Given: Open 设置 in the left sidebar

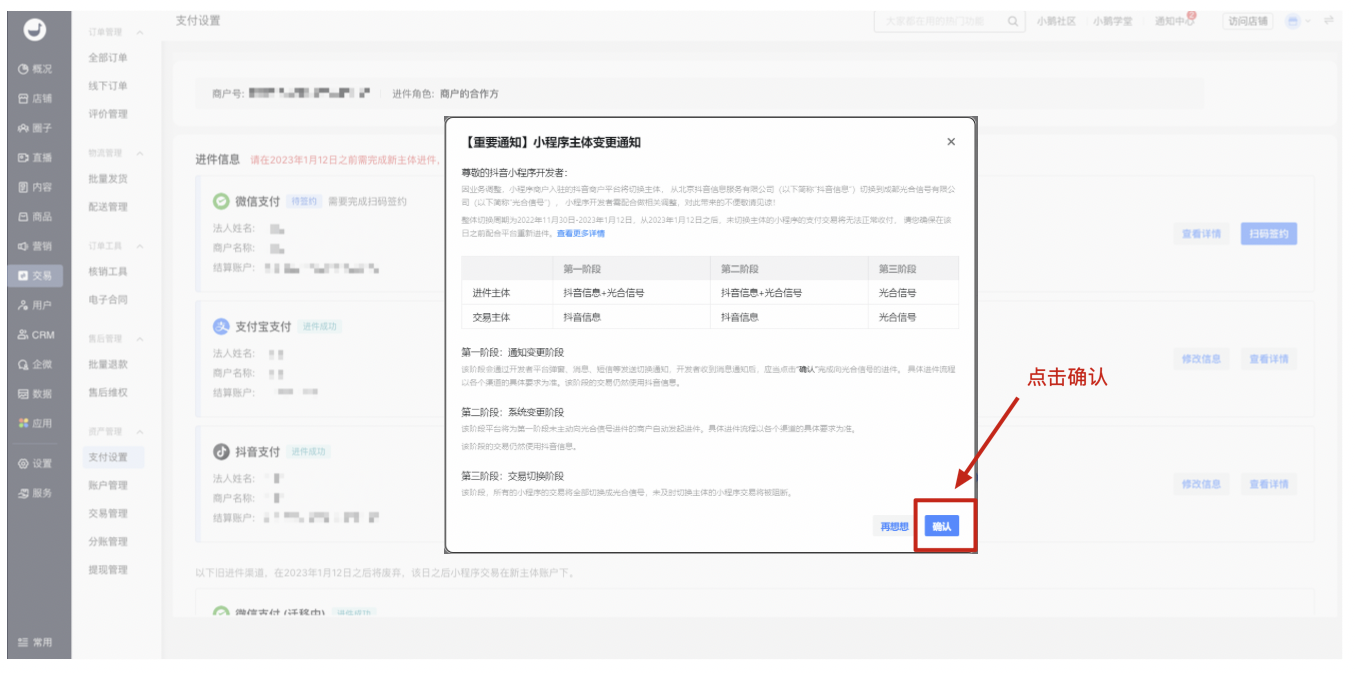Looking at the screenshot, I should point(35,463).
